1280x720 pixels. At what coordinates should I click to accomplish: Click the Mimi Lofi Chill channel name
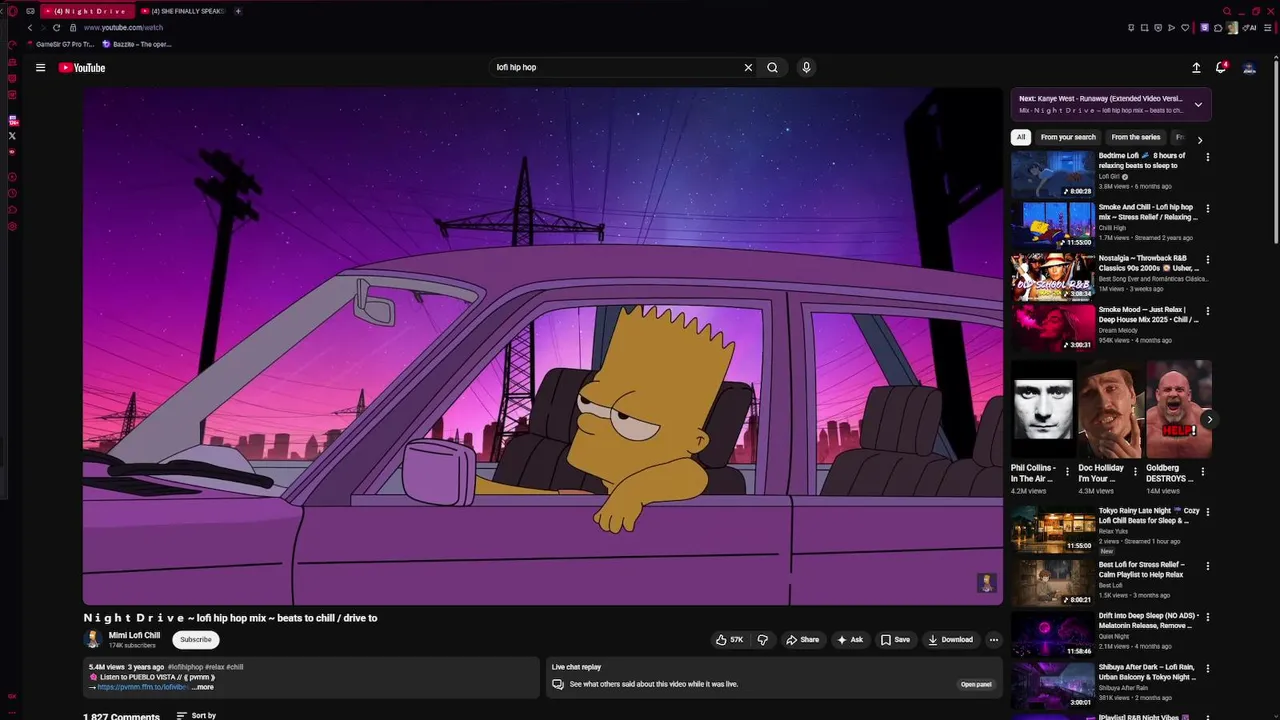click(x=134, y=635)
